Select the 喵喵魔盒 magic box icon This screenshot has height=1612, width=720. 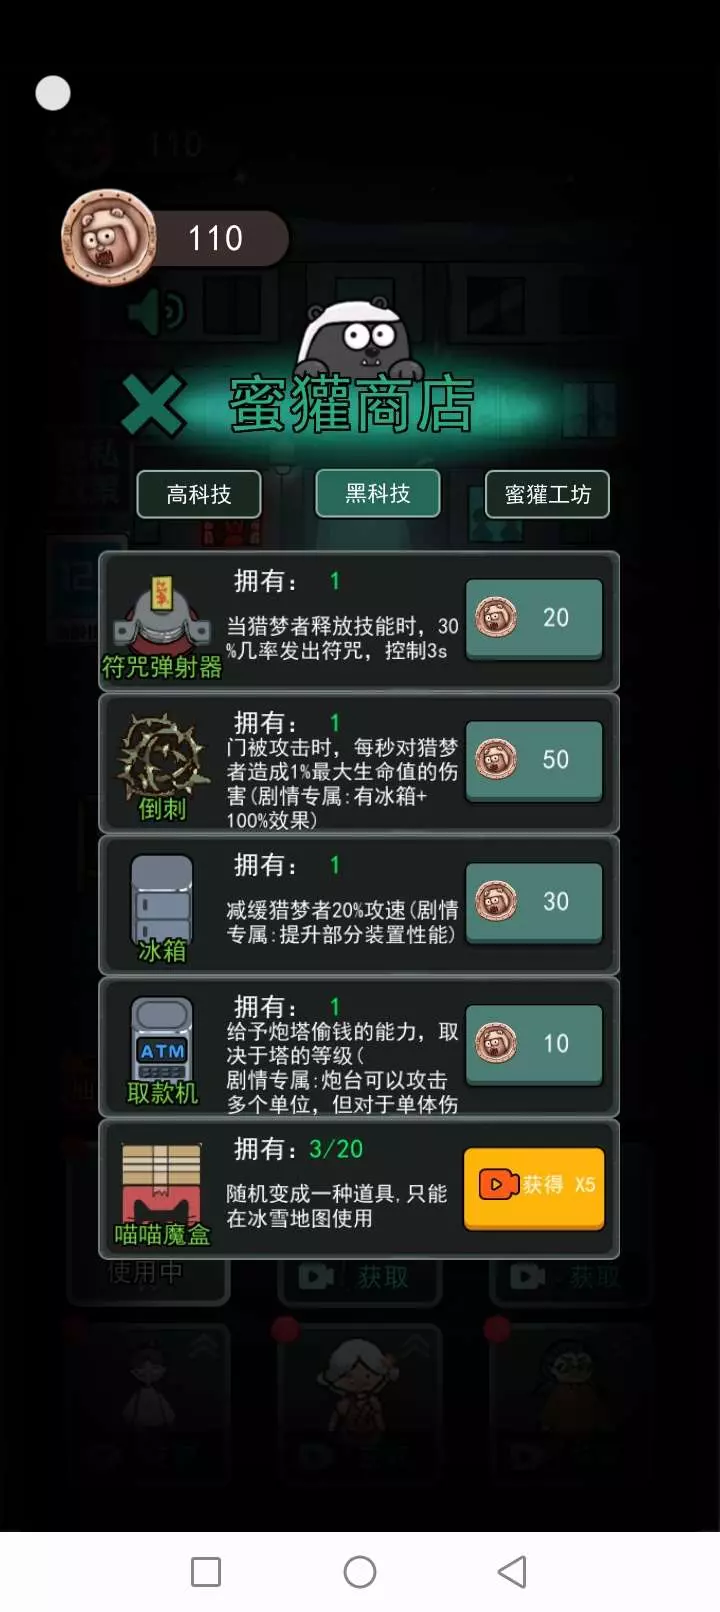[x=161, y=1184]
